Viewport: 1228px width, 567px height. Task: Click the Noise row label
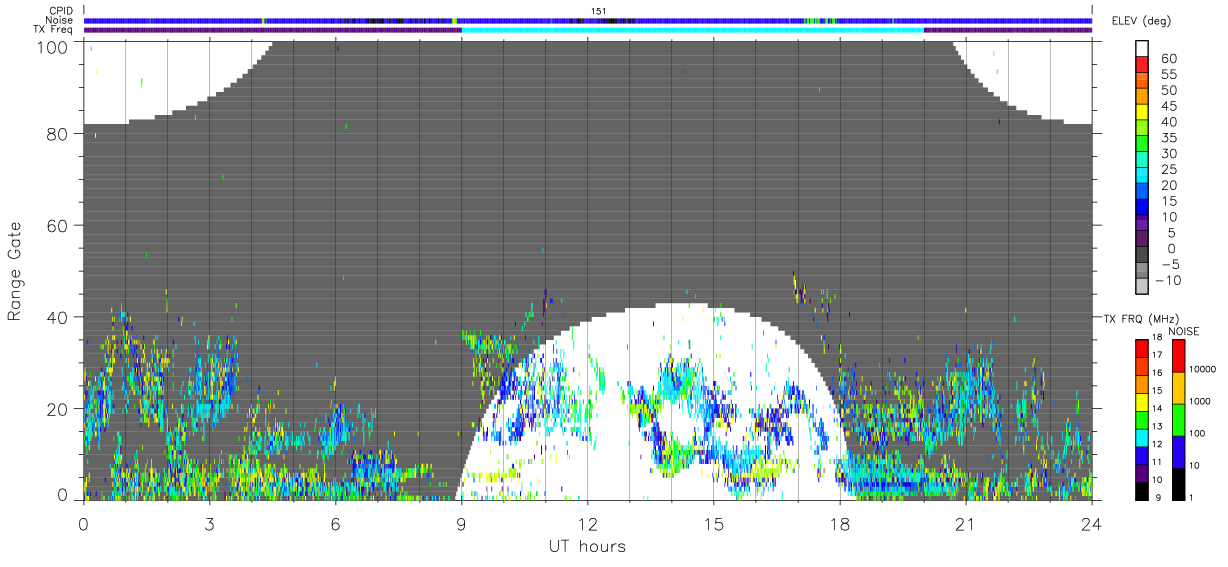tap(60, 20)
